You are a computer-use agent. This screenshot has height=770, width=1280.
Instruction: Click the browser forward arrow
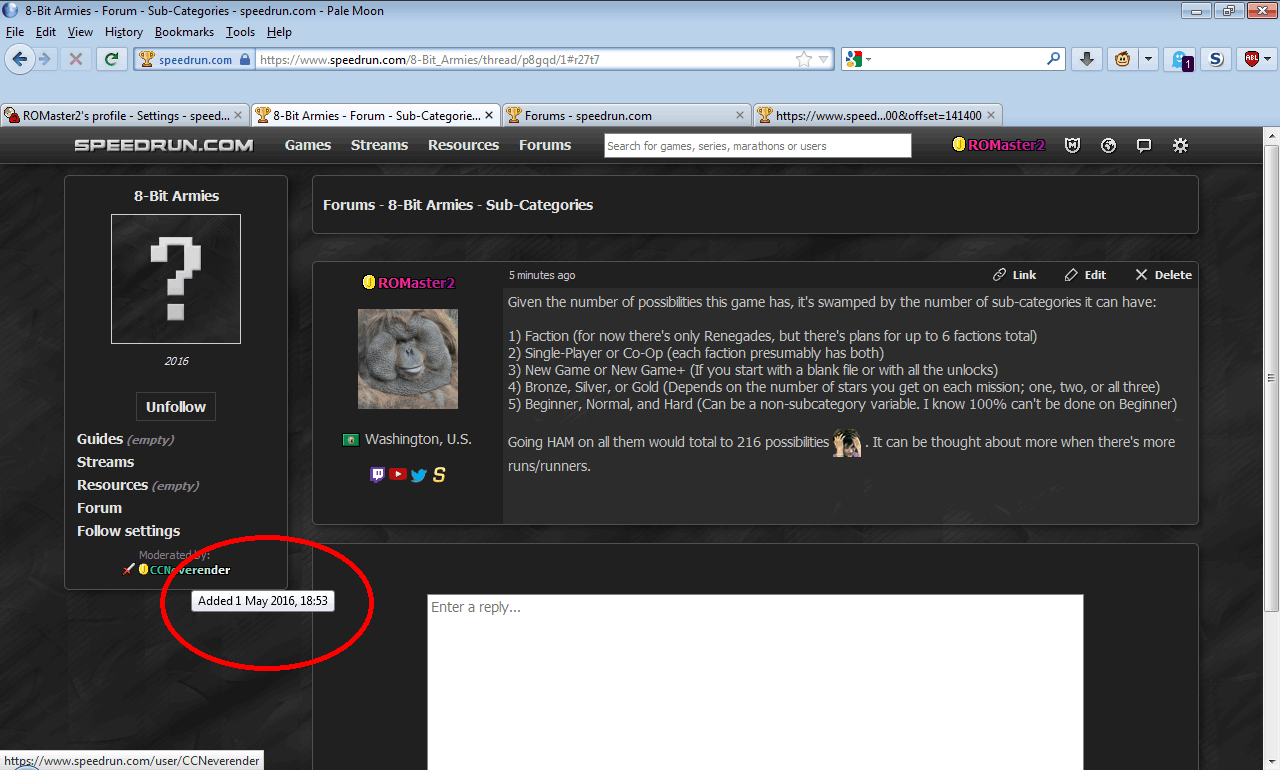pos(44,59)
